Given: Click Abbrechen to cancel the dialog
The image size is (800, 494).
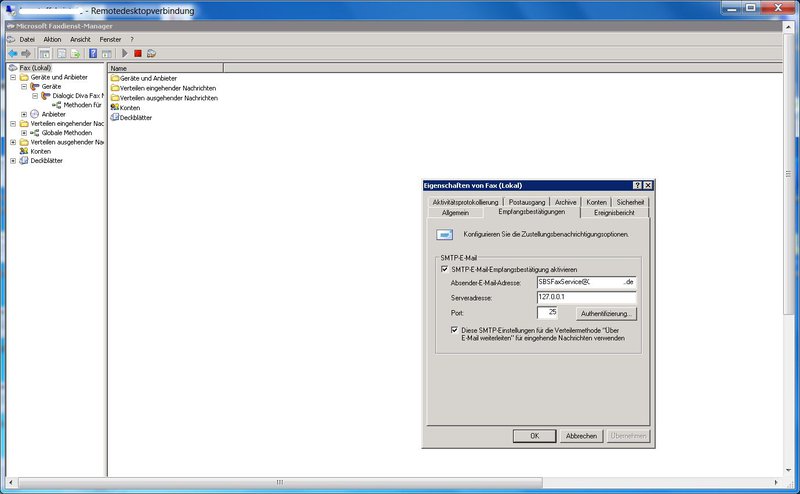Looking at the screenshot, I should coord(581,436).
